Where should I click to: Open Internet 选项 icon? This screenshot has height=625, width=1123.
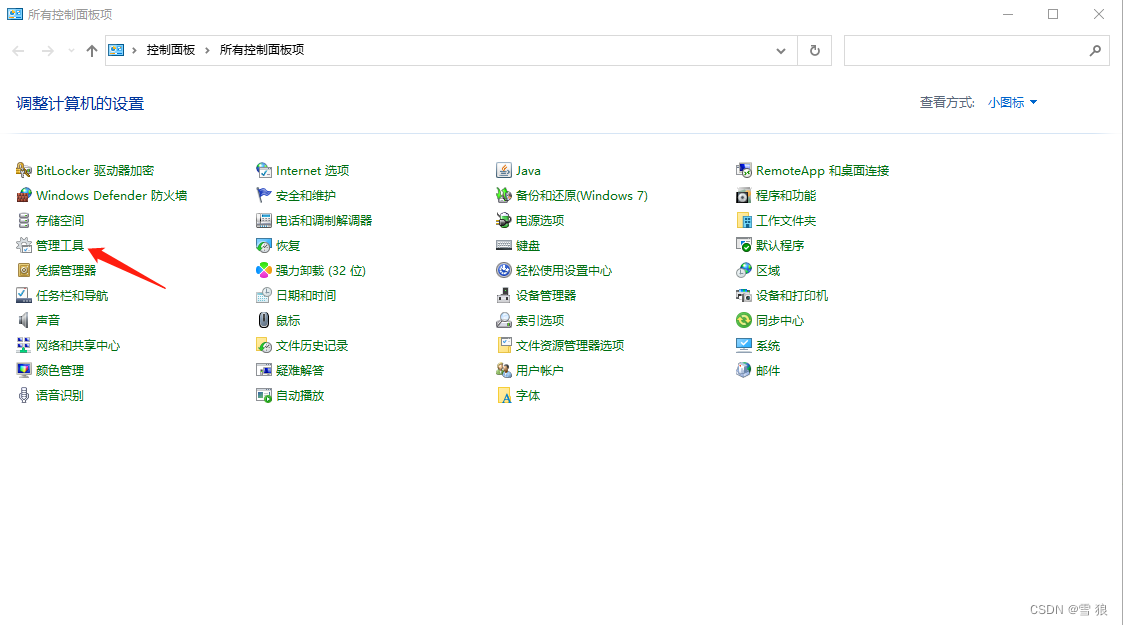tap(264, 170)
